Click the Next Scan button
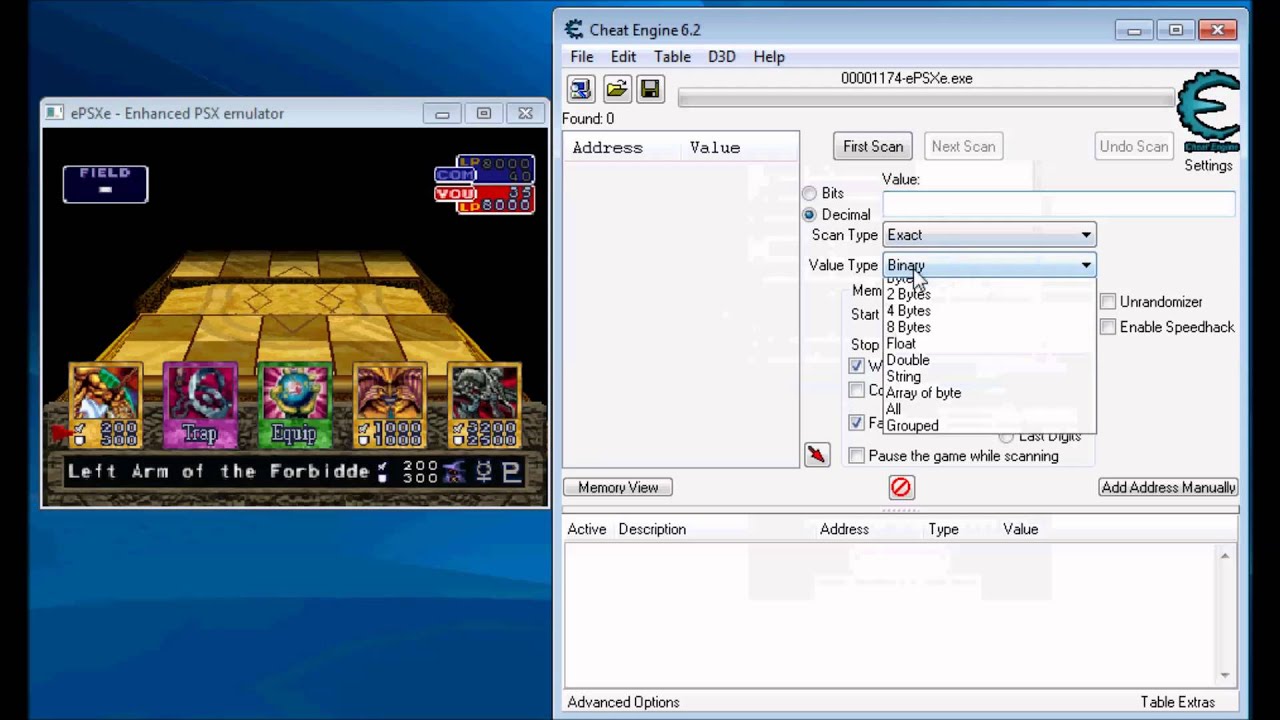The height and width of the screenshot is (720, 1280). [x=963, y=146]
